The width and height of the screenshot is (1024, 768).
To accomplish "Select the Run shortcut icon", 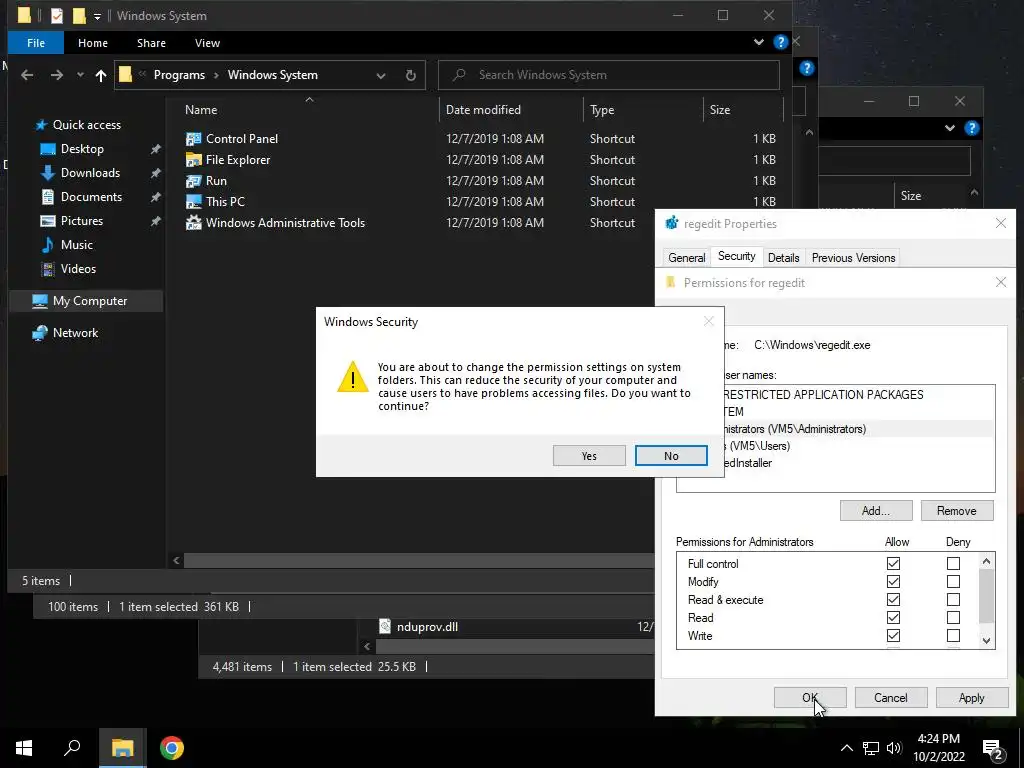I will 193,181.
